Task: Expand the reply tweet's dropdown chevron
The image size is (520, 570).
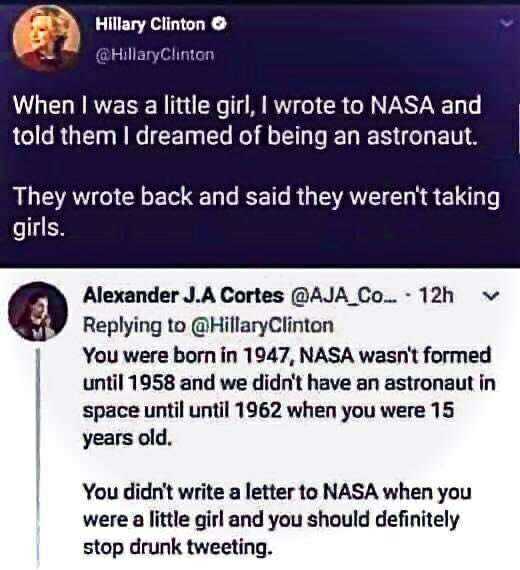Action: 491,295
